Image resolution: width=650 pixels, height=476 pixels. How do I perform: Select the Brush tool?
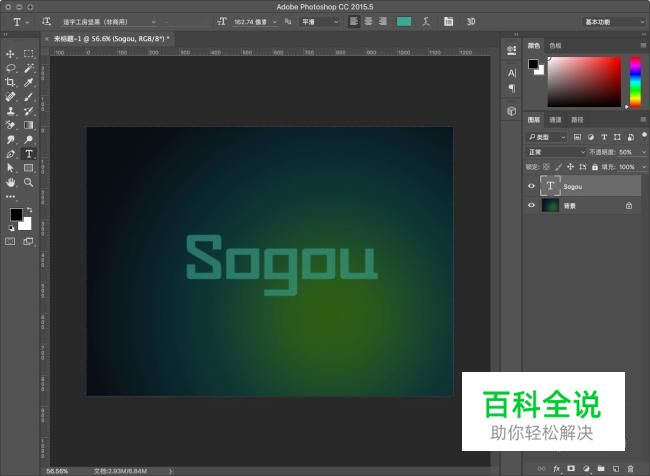tap(28, 97)
